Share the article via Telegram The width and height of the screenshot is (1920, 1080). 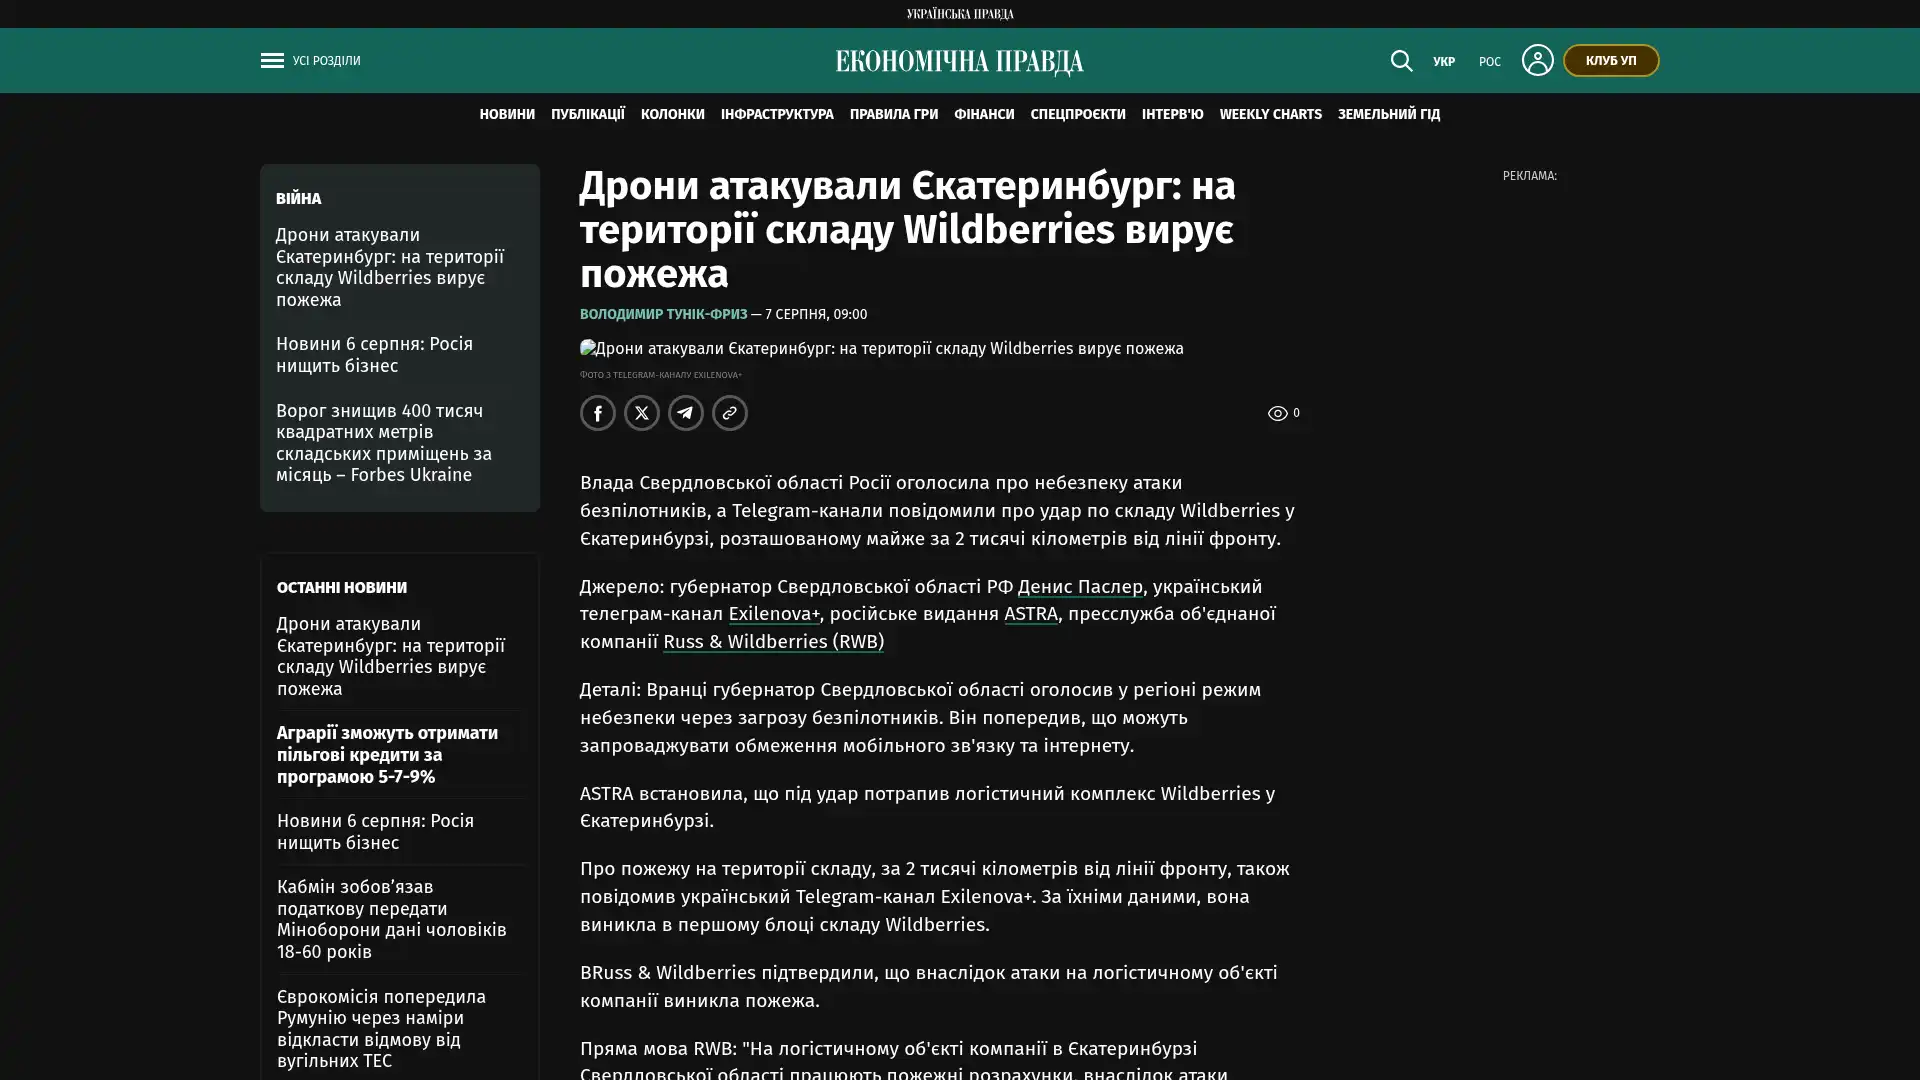(x=686, y=413)
